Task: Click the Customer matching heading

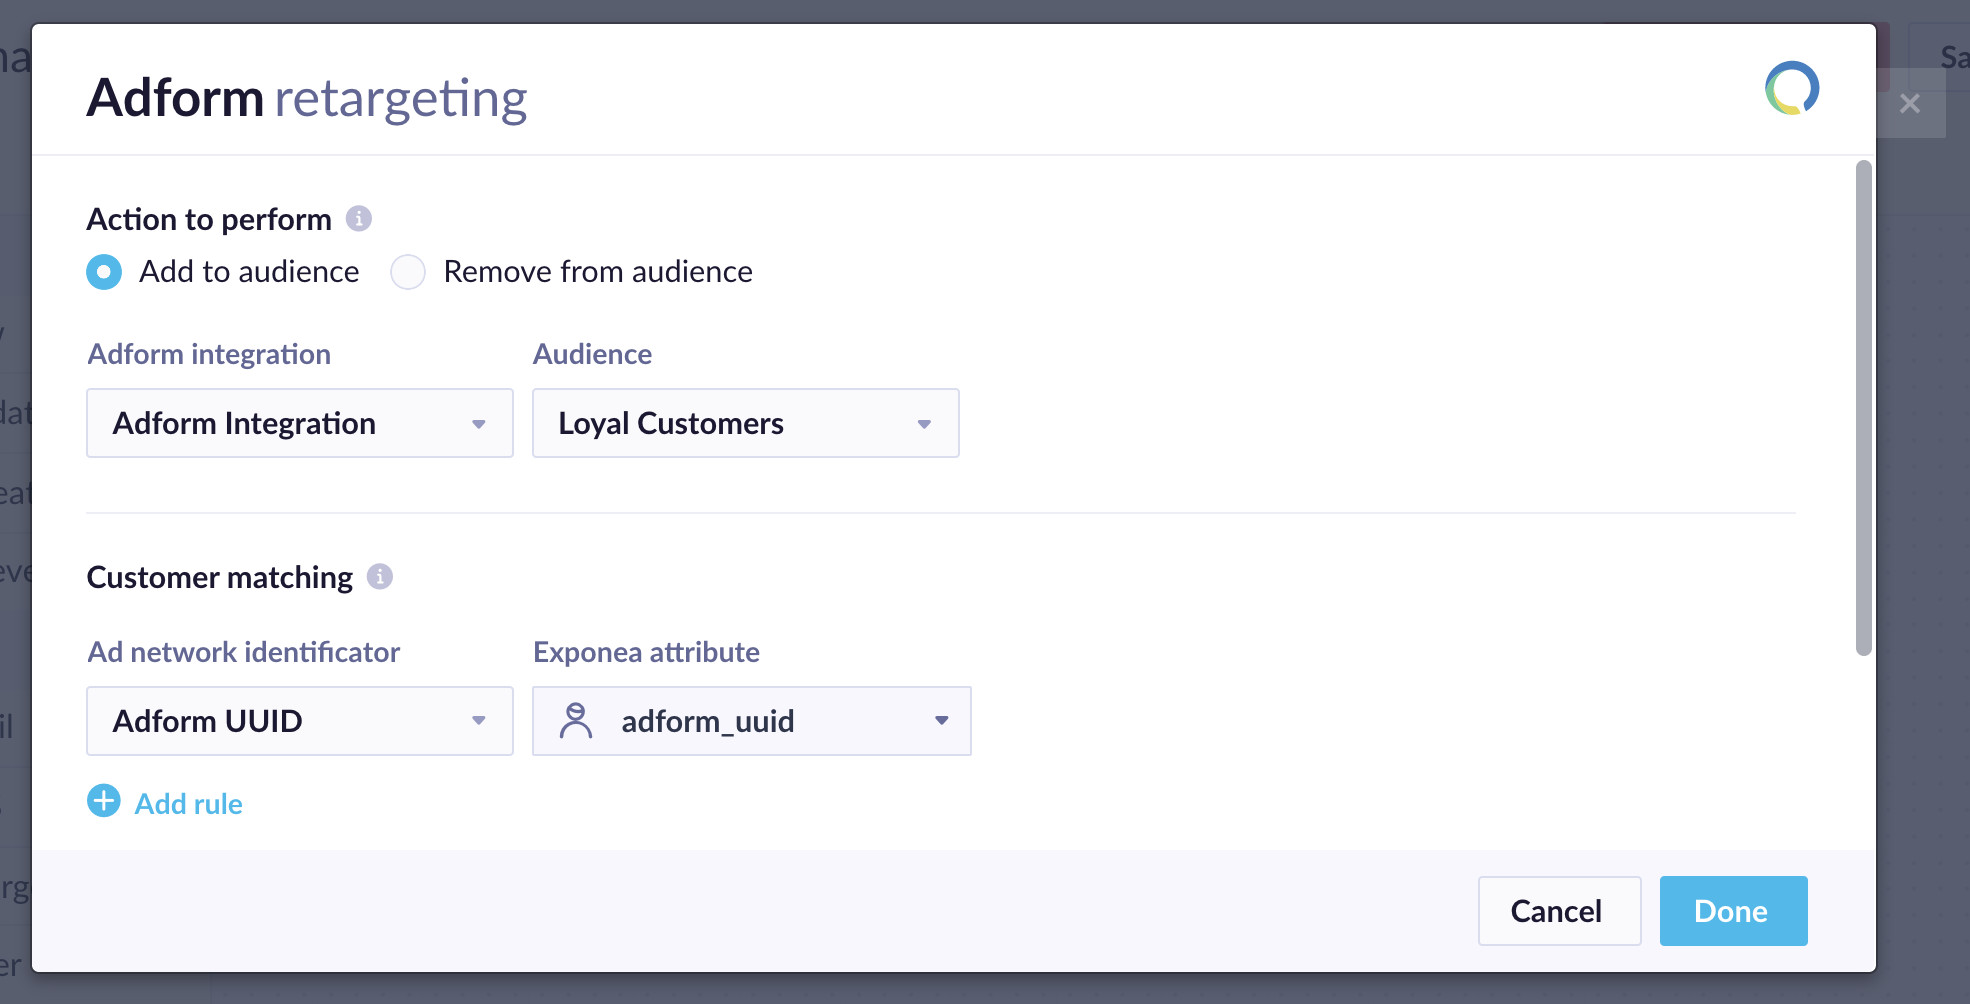Action: click(x=220, y=578)
